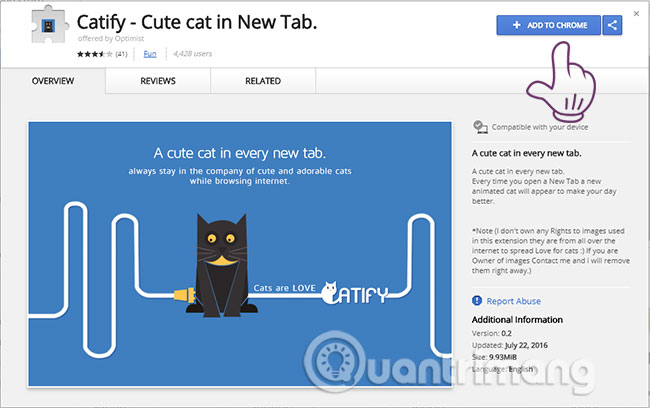Click the '4,428 users' text
This screenshot has width=650, height=408.
[193, 54]
